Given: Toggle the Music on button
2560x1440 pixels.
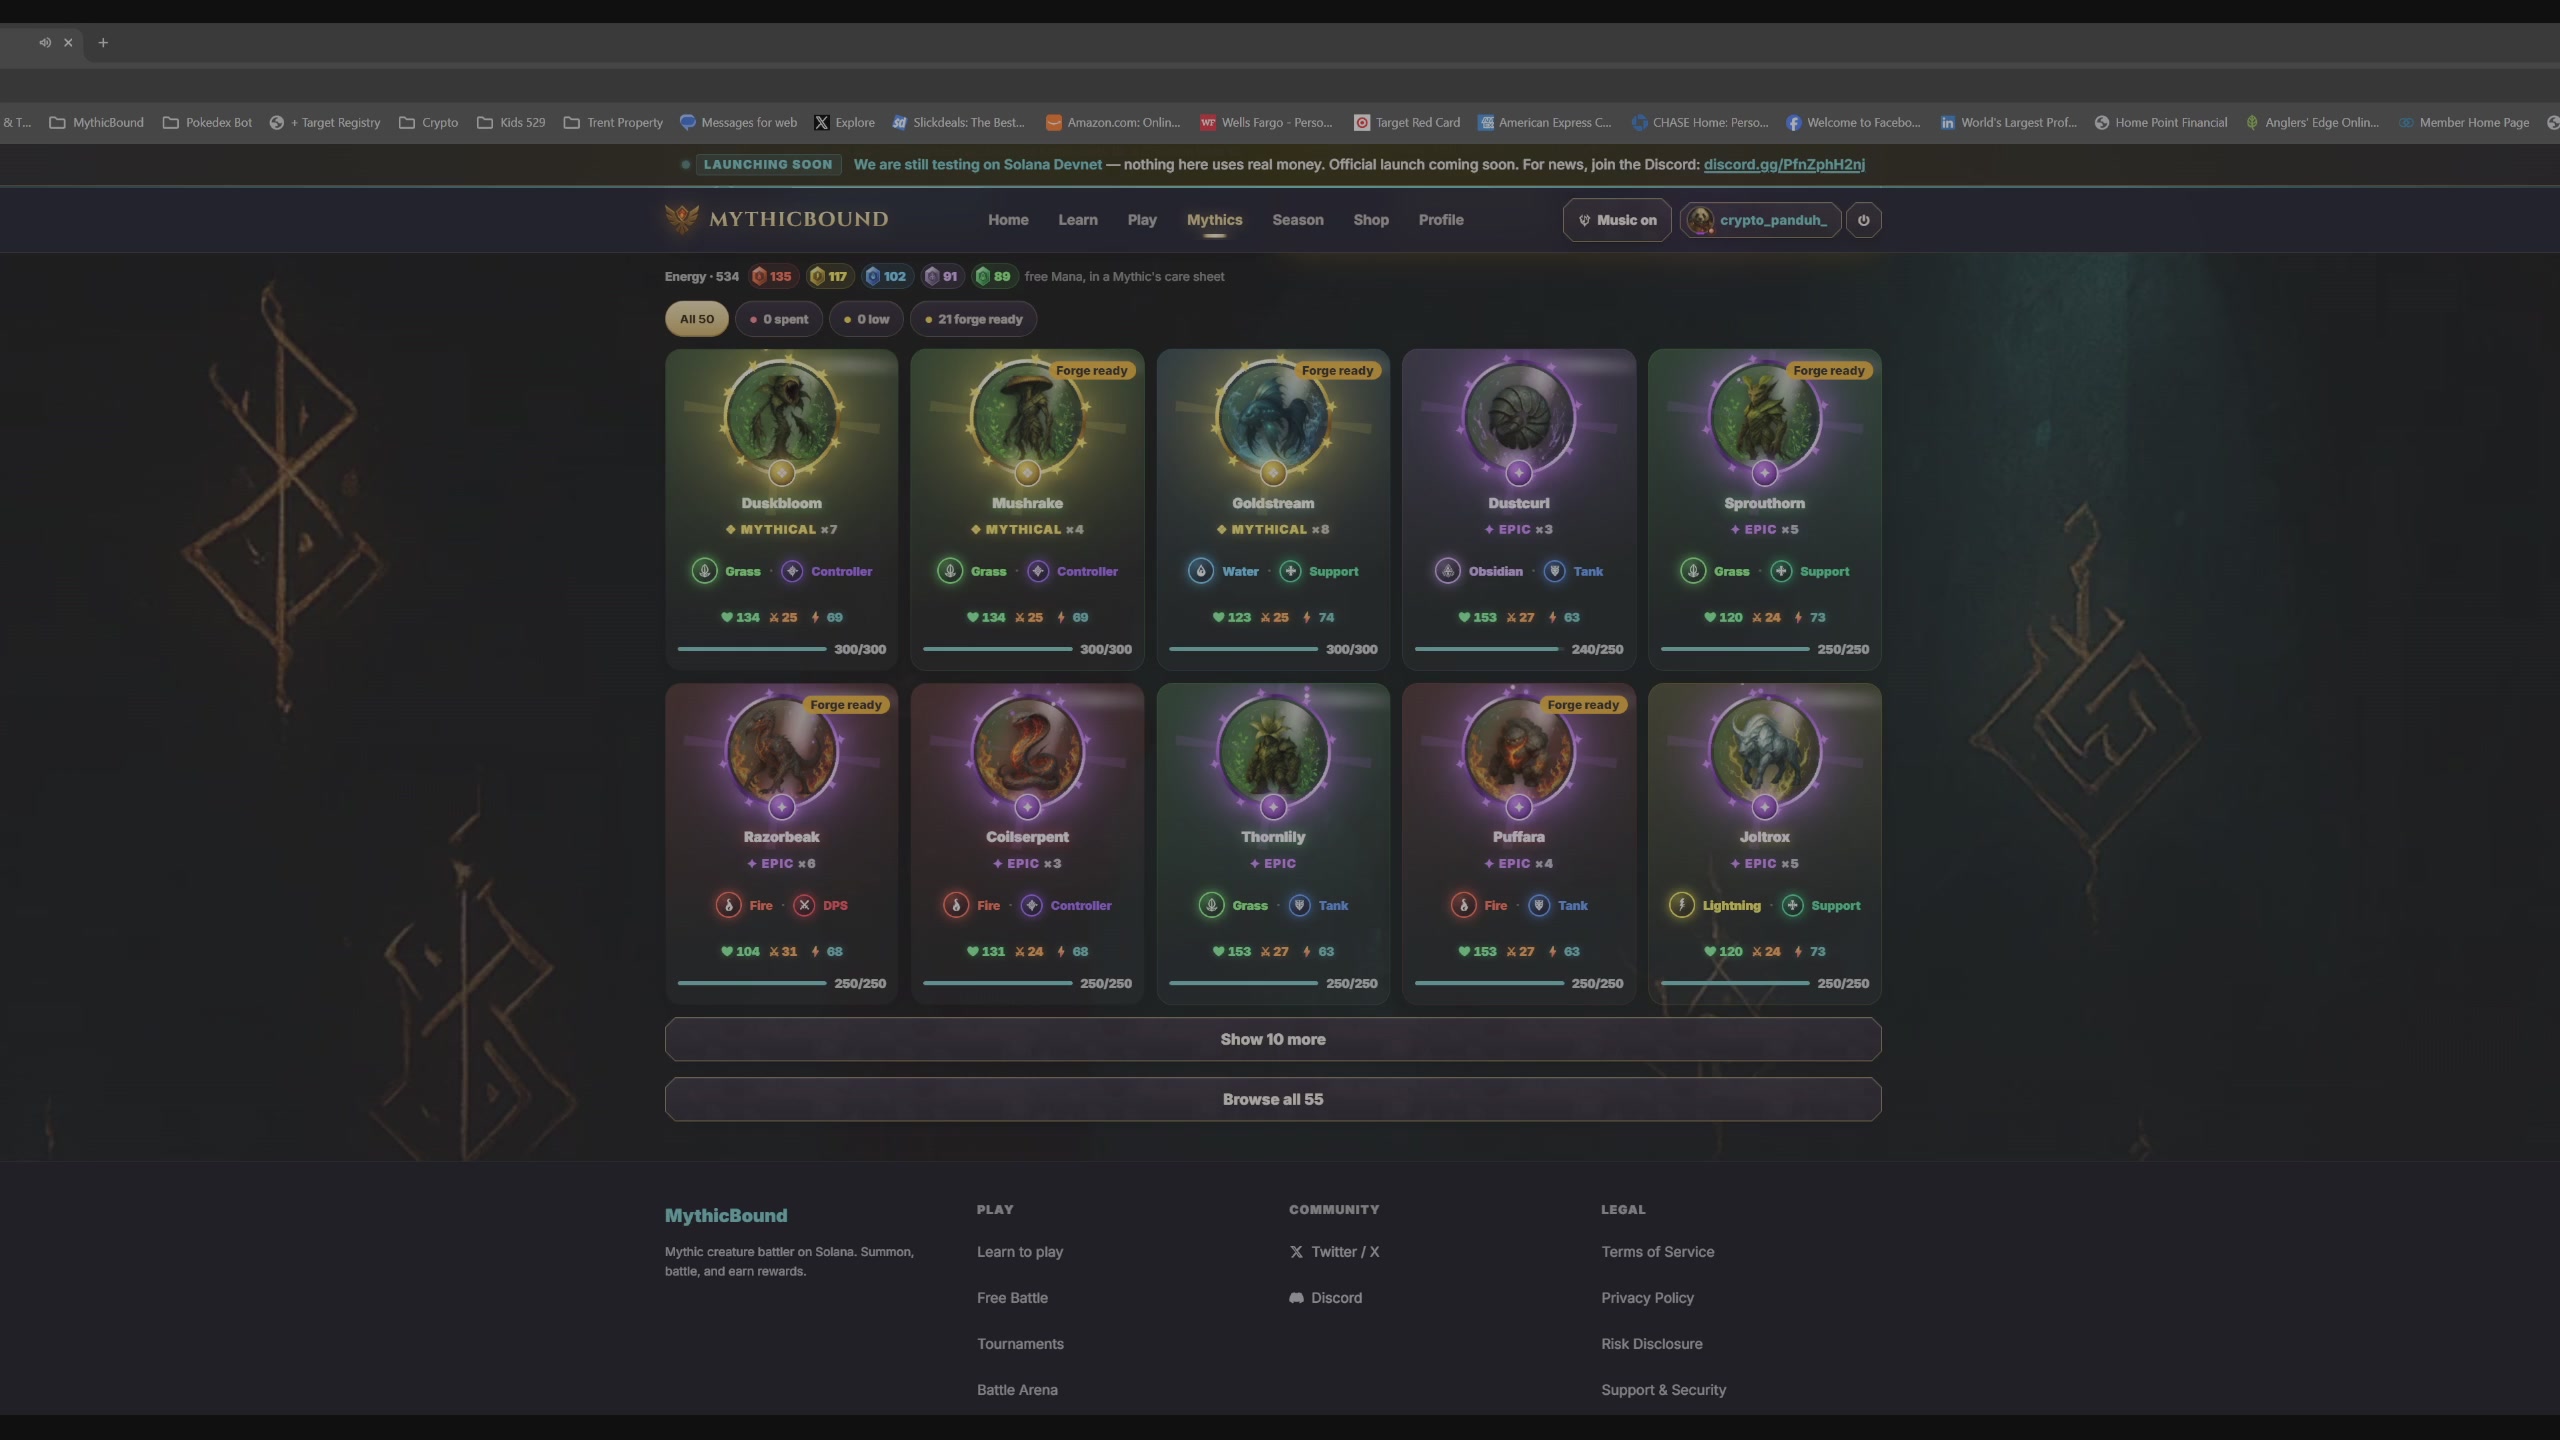Looking at the screenshot, I should [1617, 220].
